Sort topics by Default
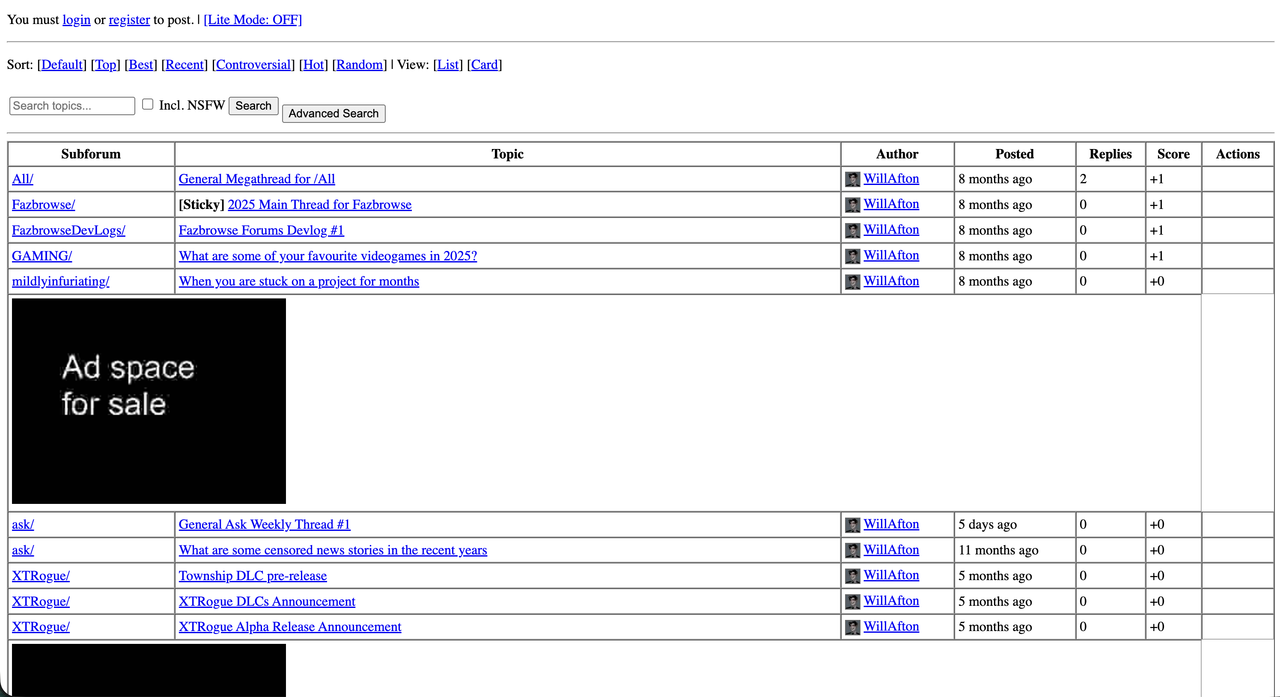 click(62, 64)
